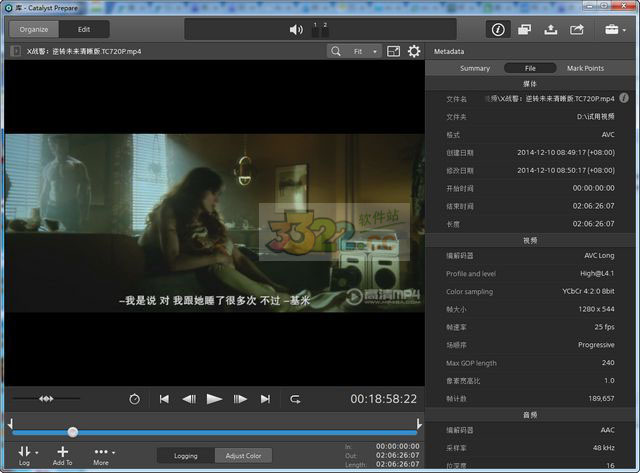Open the More options menu
640x473 pixels.
[x=104, y=455]
